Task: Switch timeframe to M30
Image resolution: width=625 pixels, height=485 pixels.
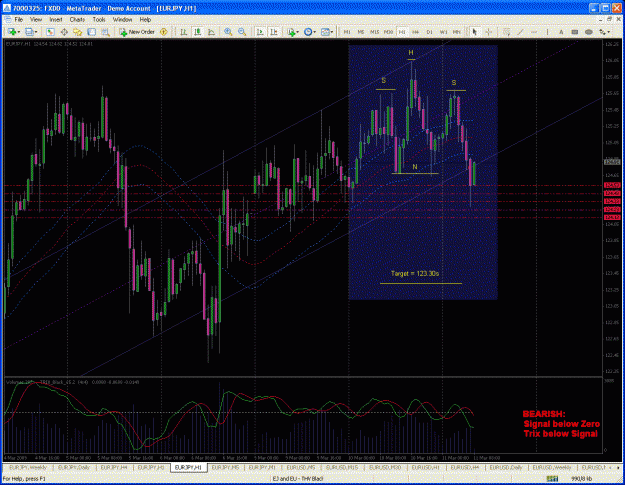Action: (x=388, y=32)
